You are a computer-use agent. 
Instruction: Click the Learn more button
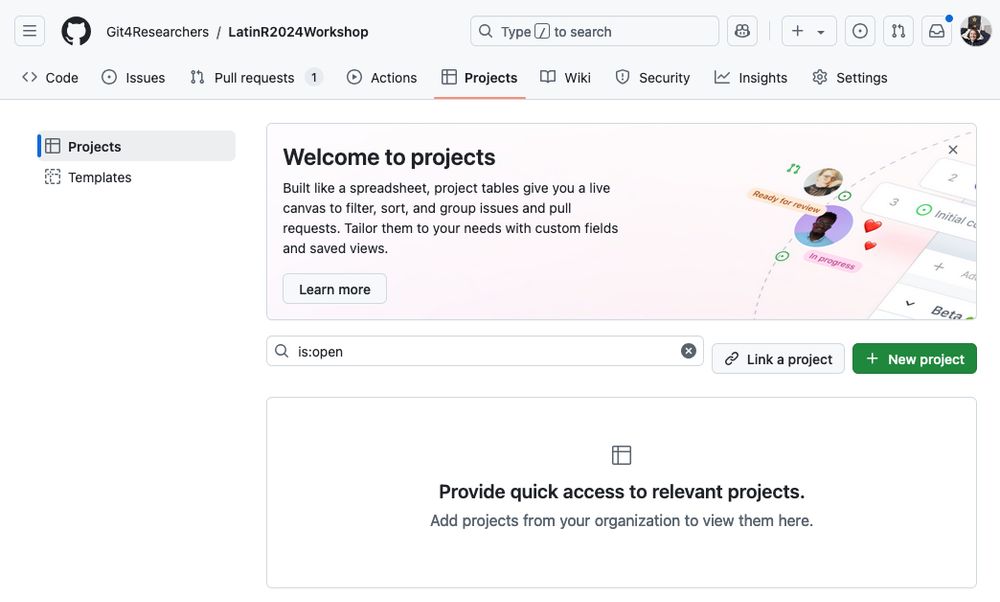[334, 288]
